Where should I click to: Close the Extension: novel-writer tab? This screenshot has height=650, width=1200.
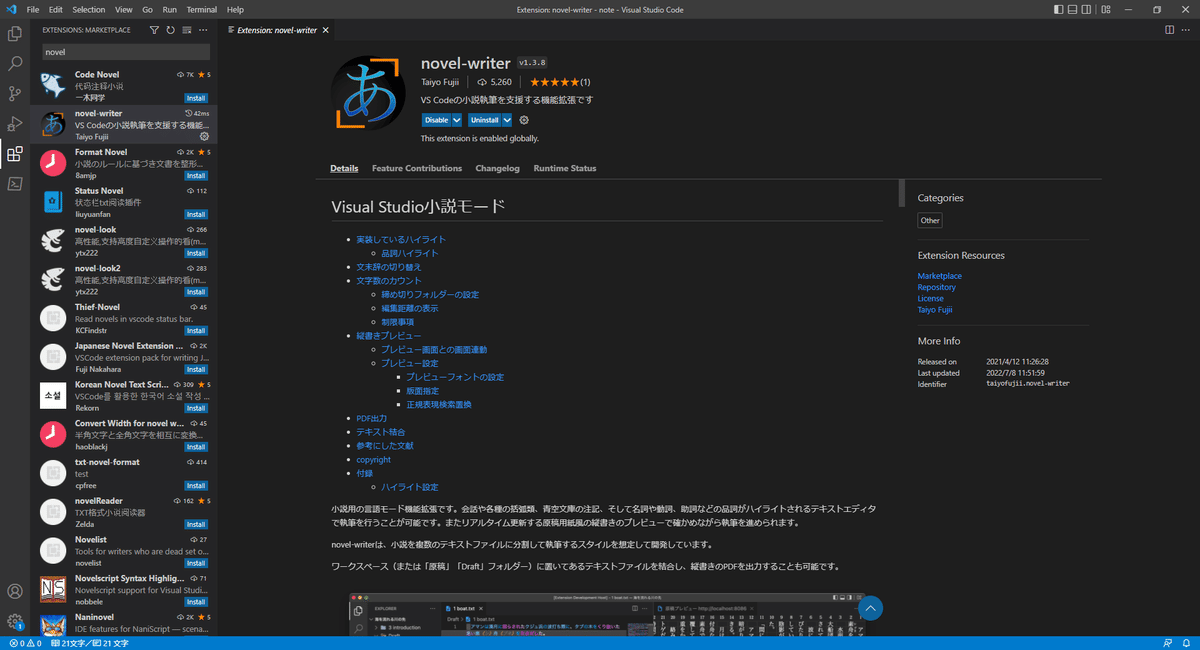point(326,30)
